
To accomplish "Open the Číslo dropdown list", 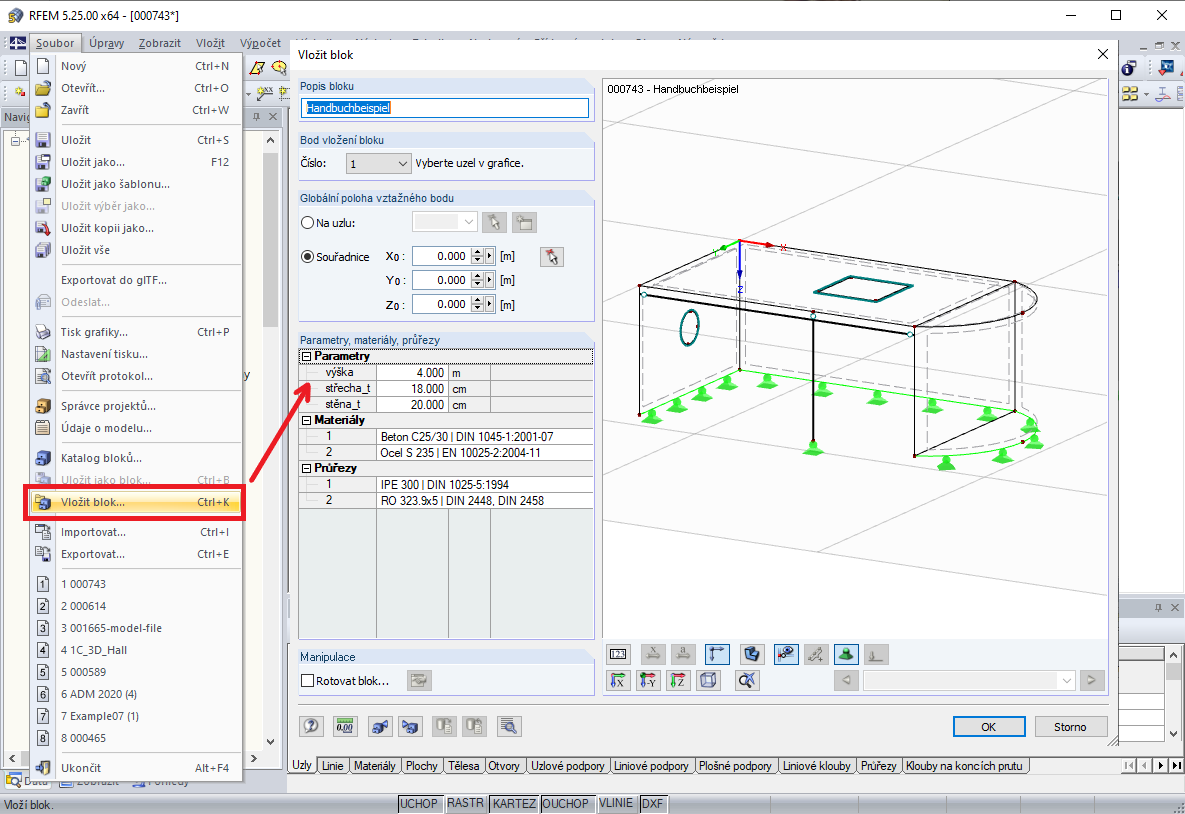I will pyautogui.click(x=404, y=162).
